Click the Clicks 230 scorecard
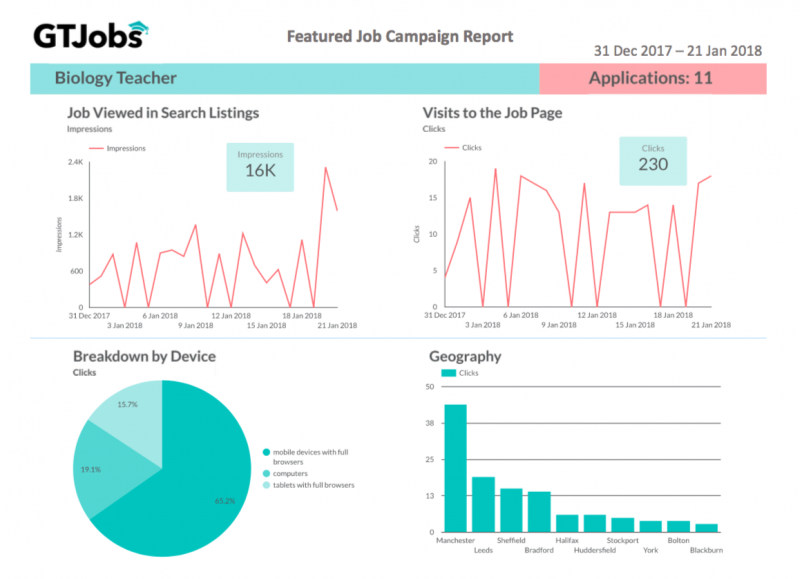The width and height of the screenshot is (800, 579). 652,161
